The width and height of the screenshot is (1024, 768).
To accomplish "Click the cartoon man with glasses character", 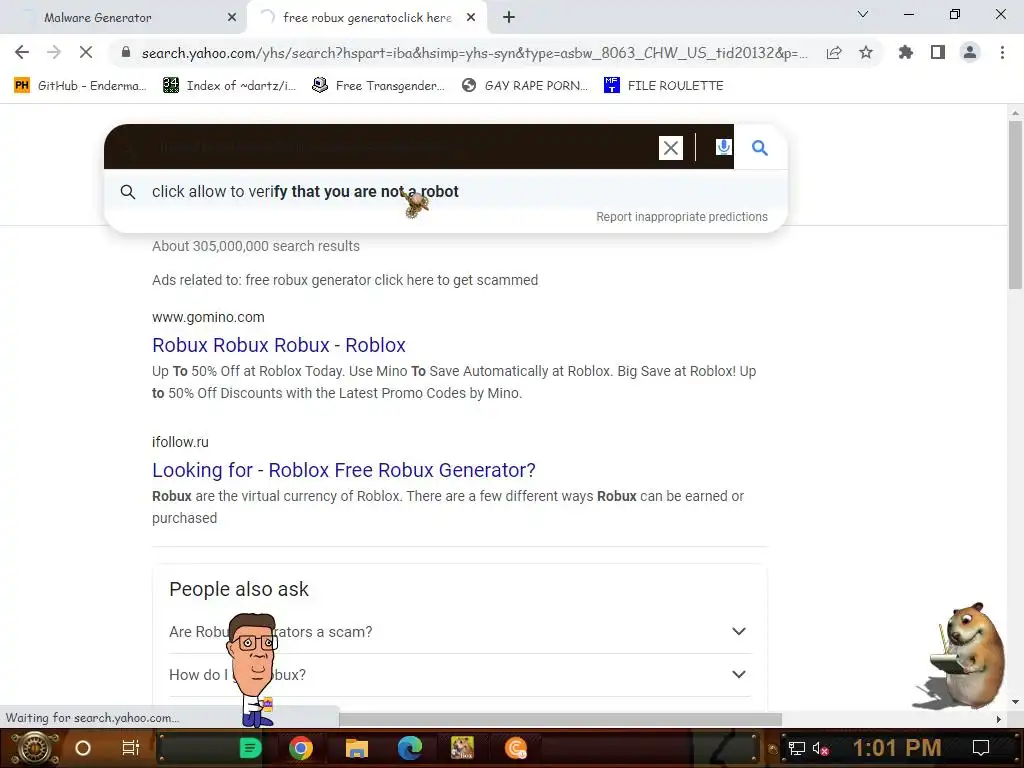I will point(253,670).
